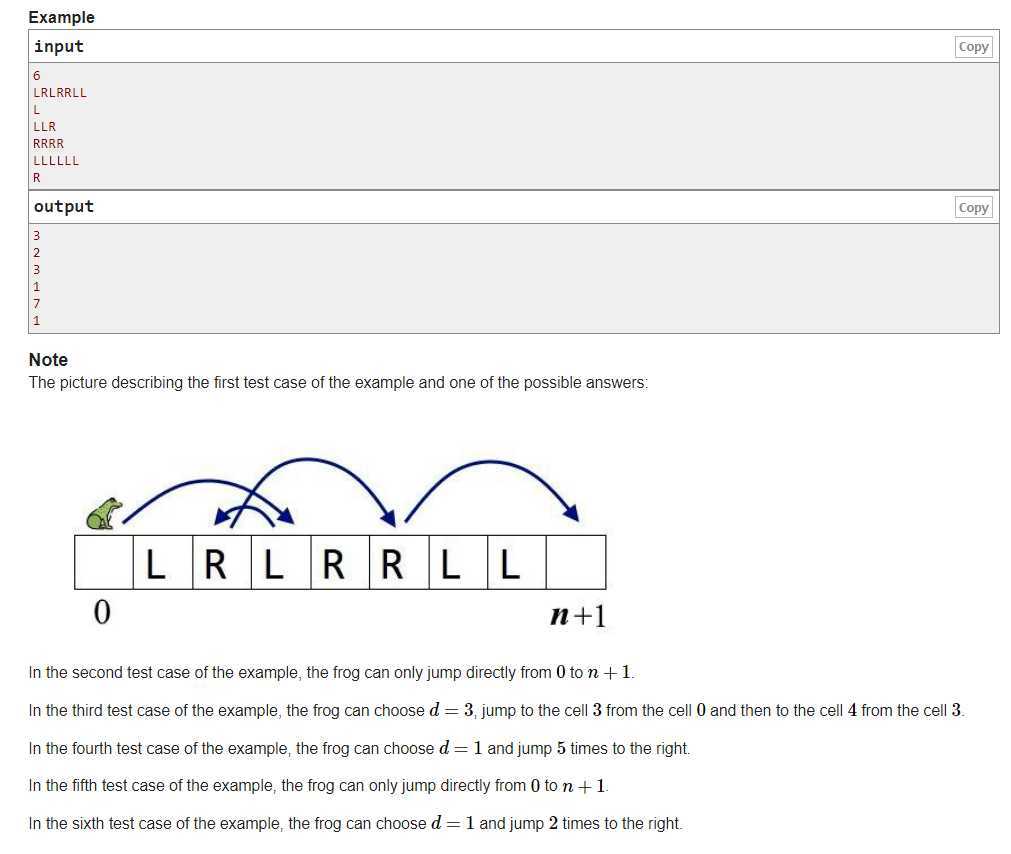Click the third test case explanation text
The image size is (1011, 854).
coord(496,710)
